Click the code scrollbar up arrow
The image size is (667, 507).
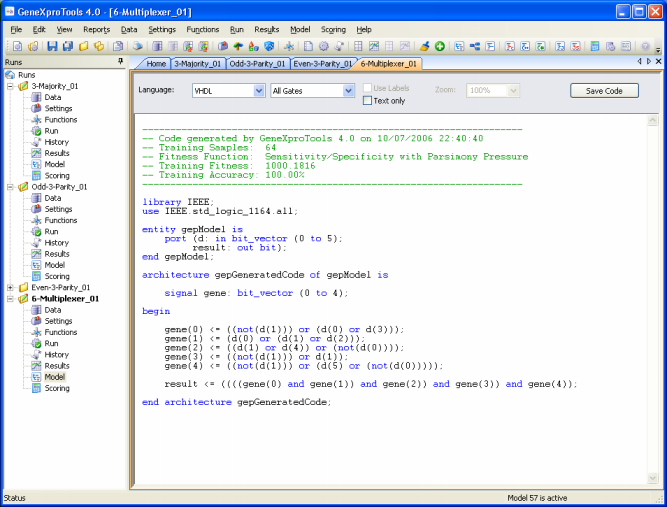(653, 121)
